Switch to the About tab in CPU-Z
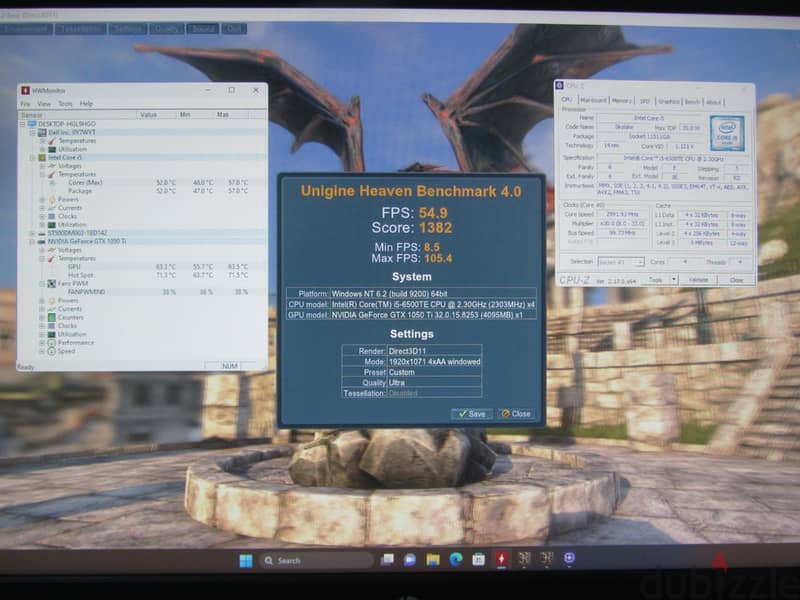The height and width of the screenshot is (600, 800). (713, 102)
